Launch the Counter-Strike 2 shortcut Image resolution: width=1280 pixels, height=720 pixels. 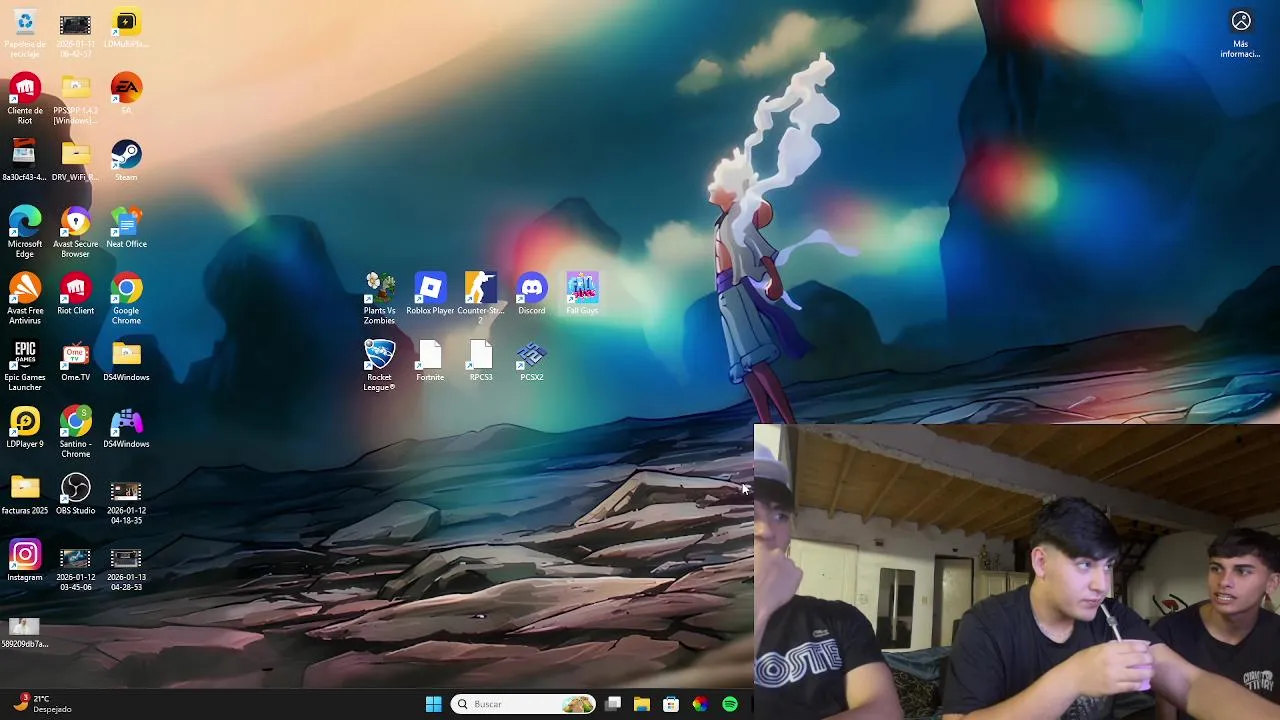click(x=481, y=298)
